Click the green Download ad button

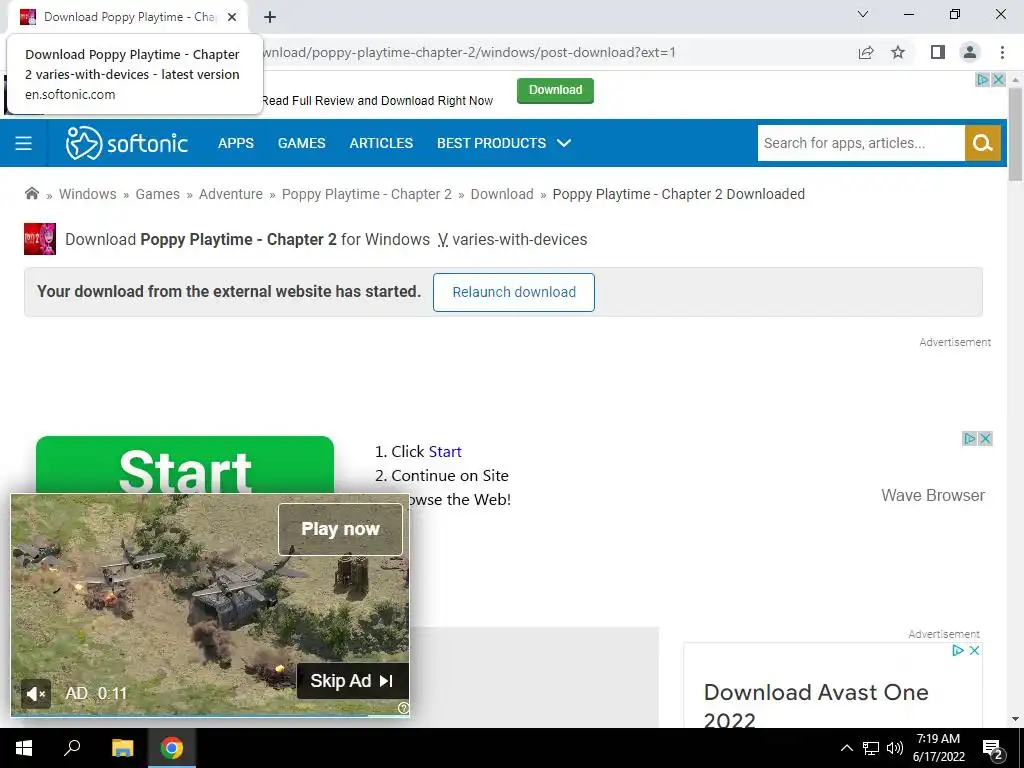555,90
